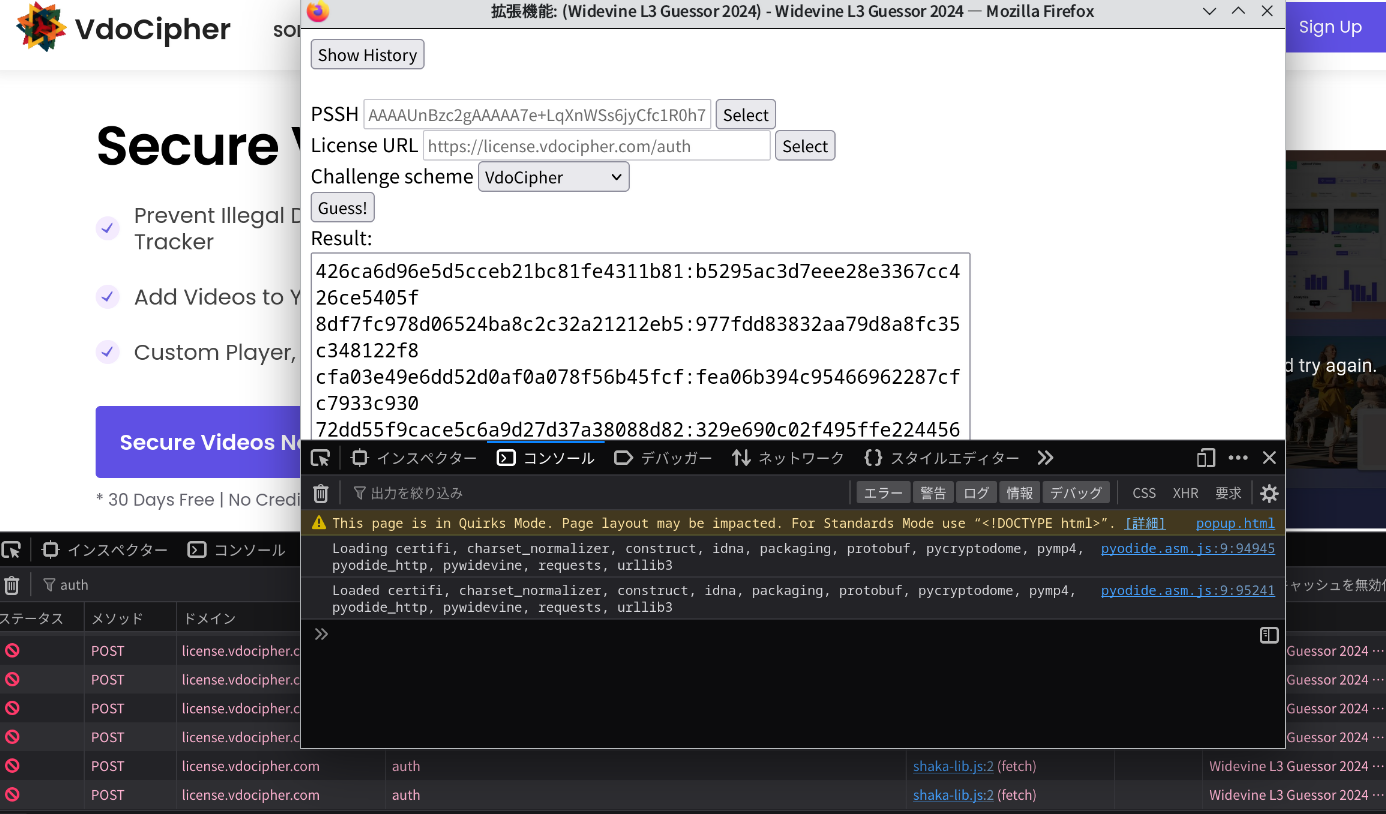Show more devtools tabs with the double chevron

click(x=1045, y=458)
